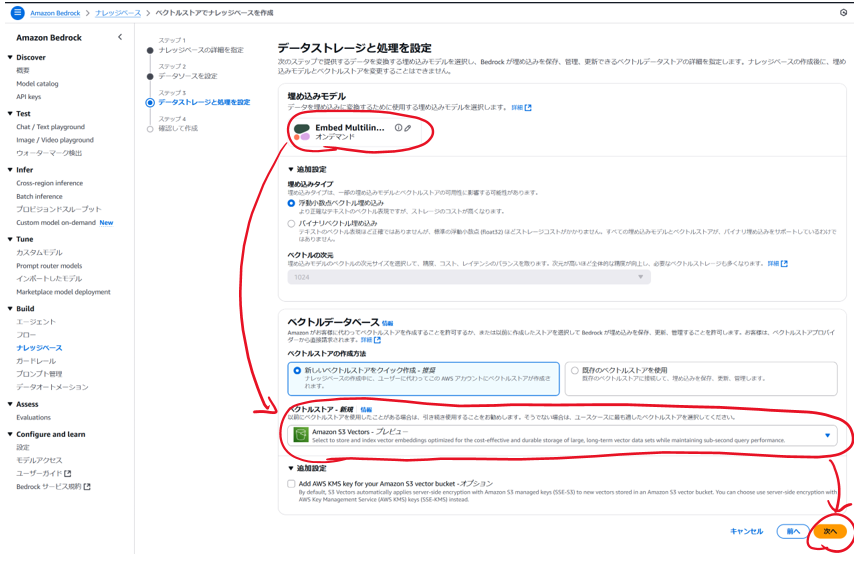Open Model catalog in the sidebar
Image resolution: width=854 pixels, height=561 pixels.
point(37,83)
